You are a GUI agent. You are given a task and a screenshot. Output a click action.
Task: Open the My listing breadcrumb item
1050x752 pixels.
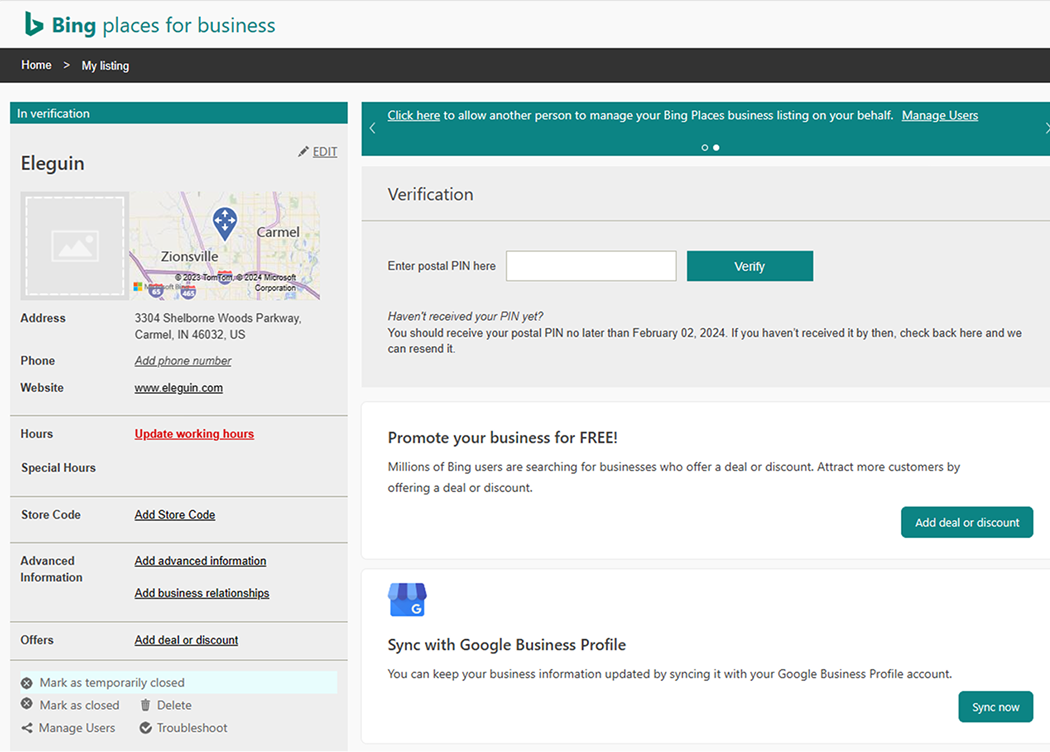pyautogui.click(x=105, y=65)
